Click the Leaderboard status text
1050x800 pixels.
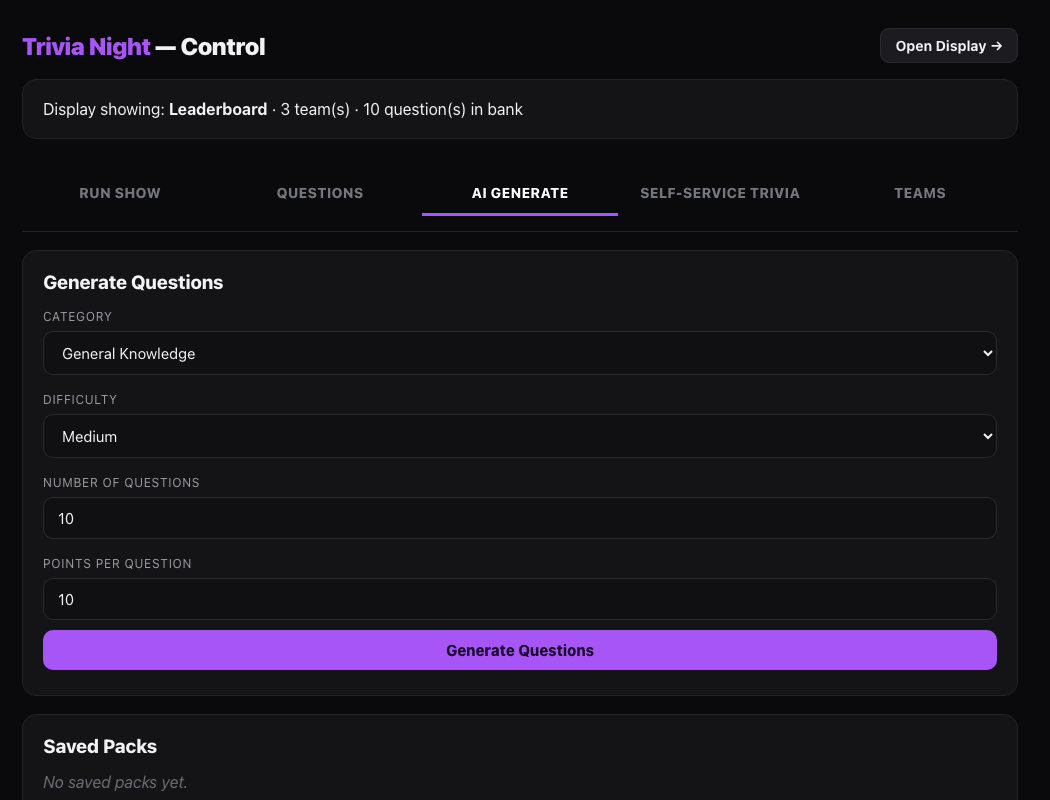point(218,109)
